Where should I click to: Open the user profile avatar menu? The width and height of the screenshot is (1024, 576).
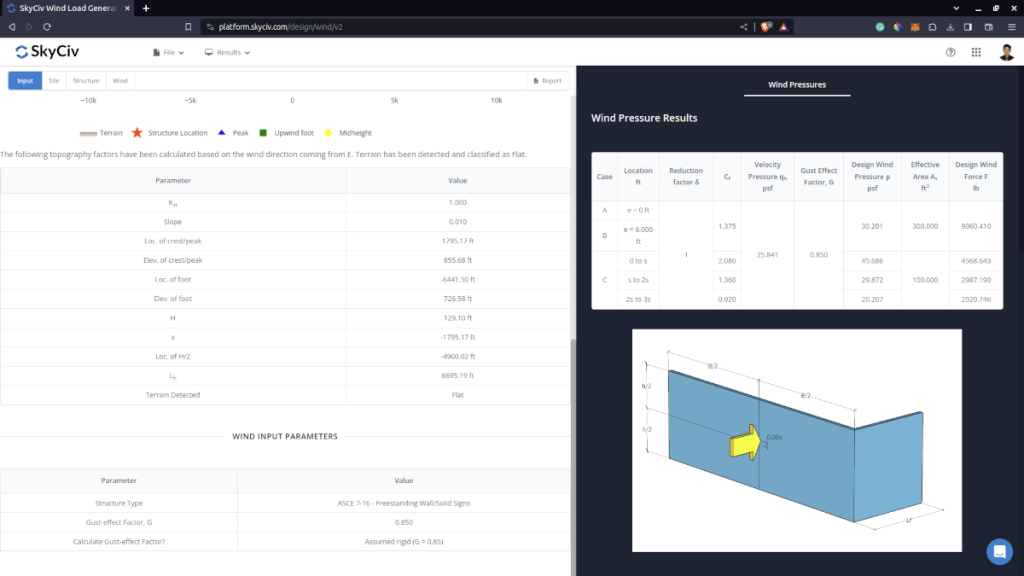coord(1006,52)
